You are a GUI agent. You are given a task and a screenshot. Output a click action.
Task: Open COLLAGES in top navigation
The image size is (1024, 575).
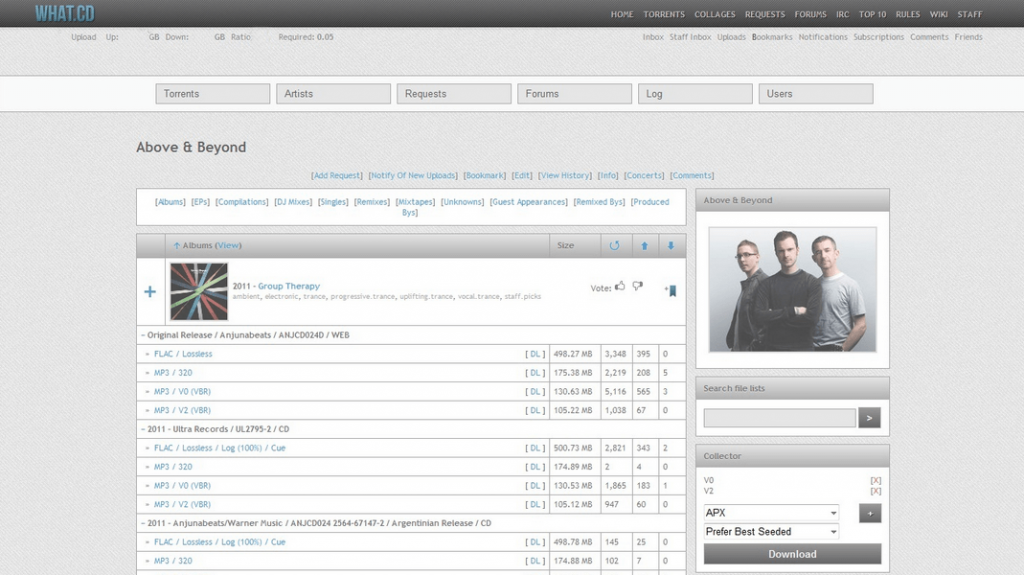(714, 14)
